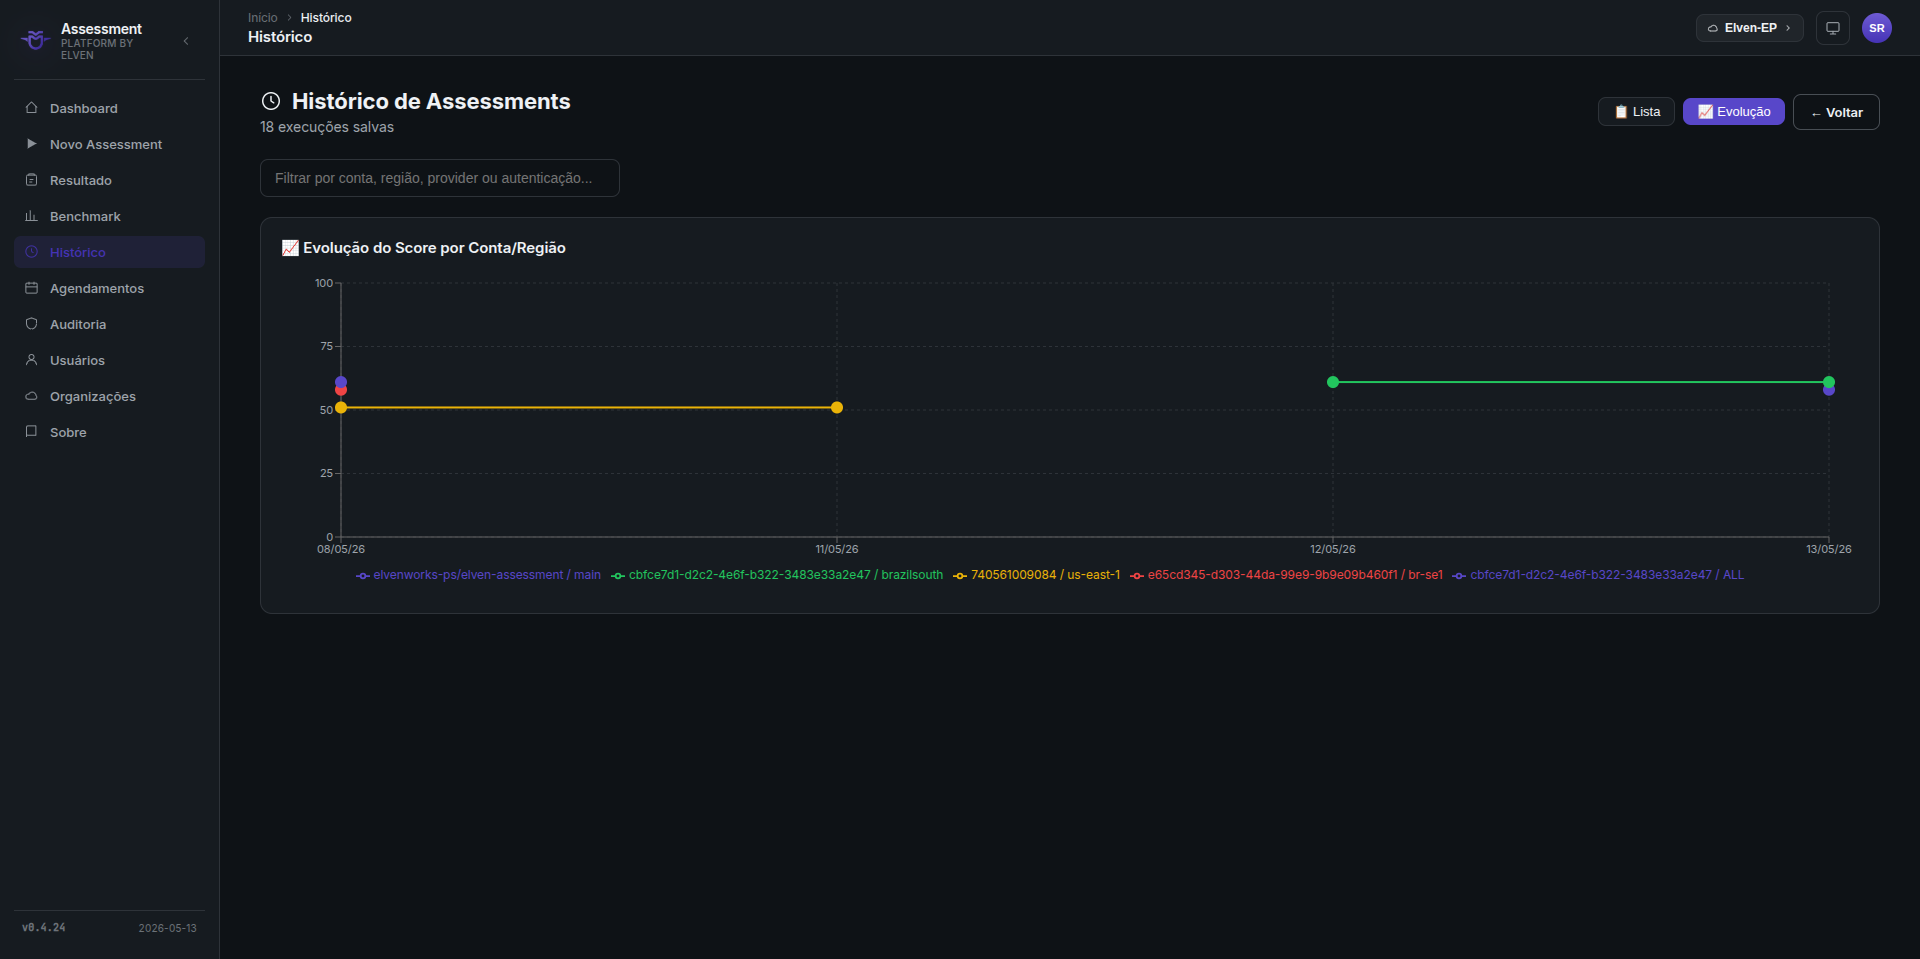
Task: Open the Benchmark chart icon
Action: (x=31, y=216)
